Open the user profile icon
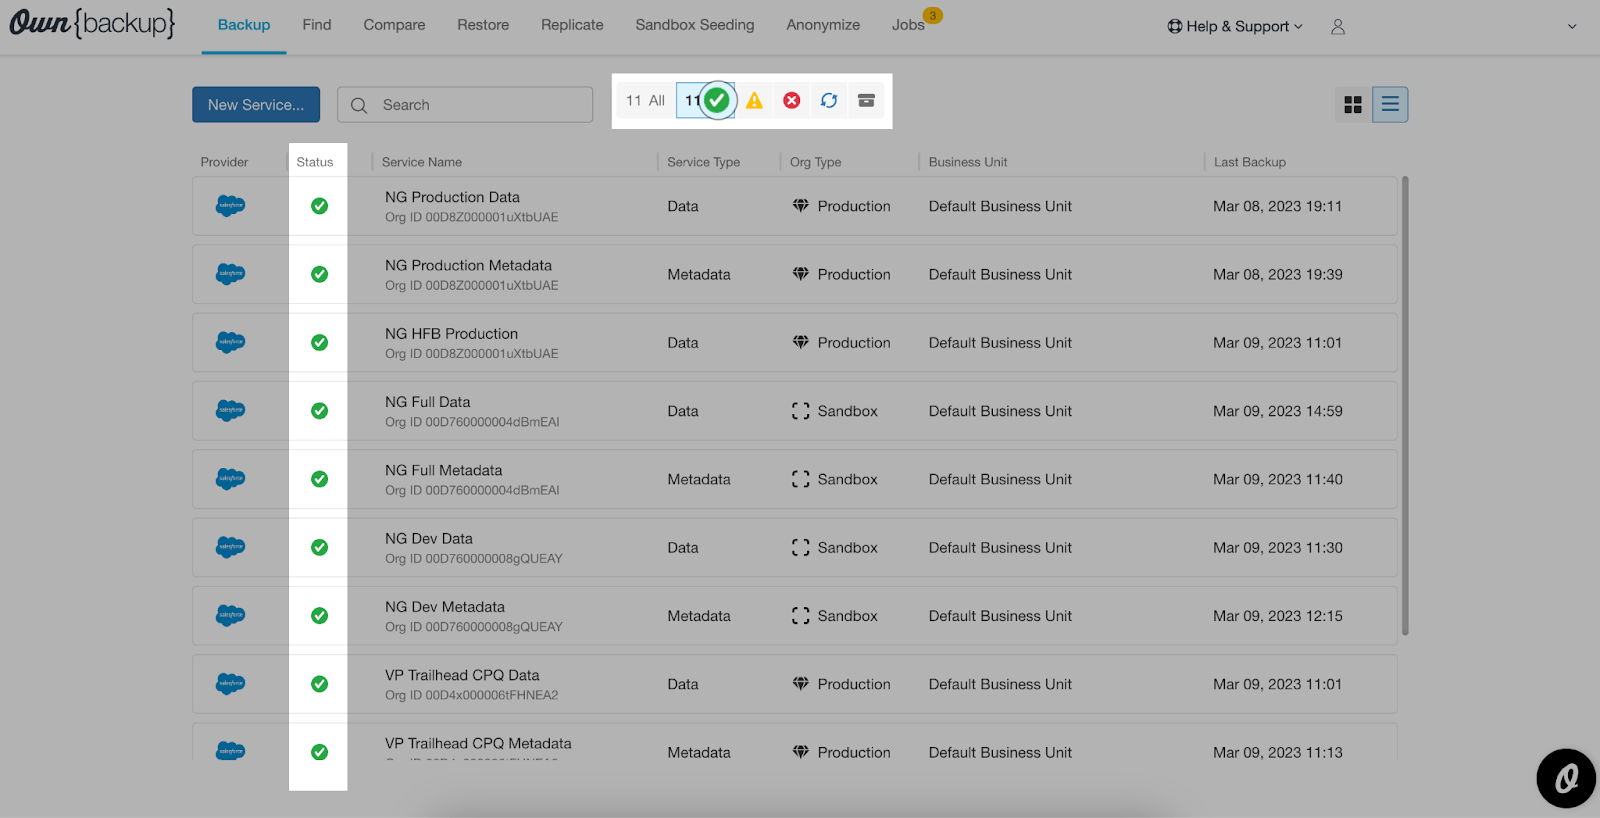Image resolution: width=1600 pixels, height=818 pixels. tap(1338, 27)
